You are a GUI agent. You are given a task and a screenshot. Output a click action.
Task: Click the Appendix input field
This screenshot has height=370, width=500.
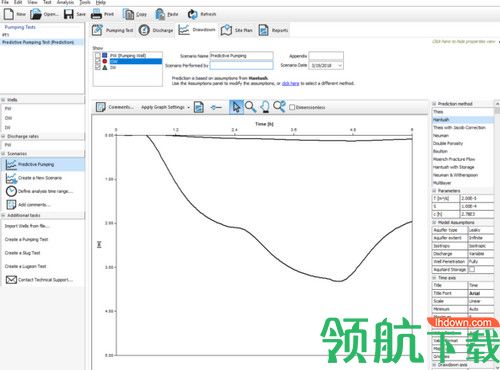pyautogui.click(x=326, y=56)
